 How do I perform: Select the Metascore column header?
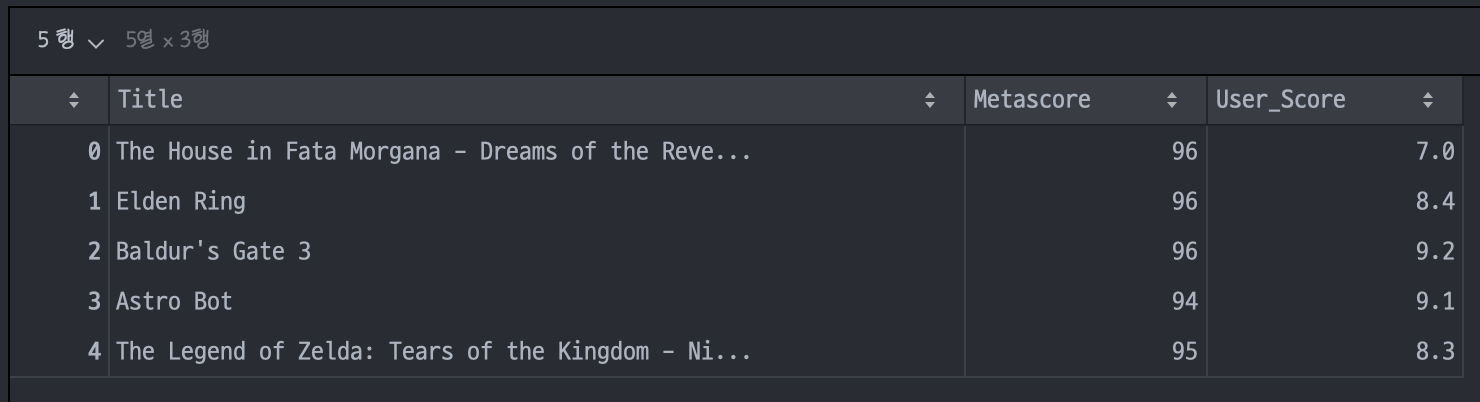click(x=1085, y=100)
